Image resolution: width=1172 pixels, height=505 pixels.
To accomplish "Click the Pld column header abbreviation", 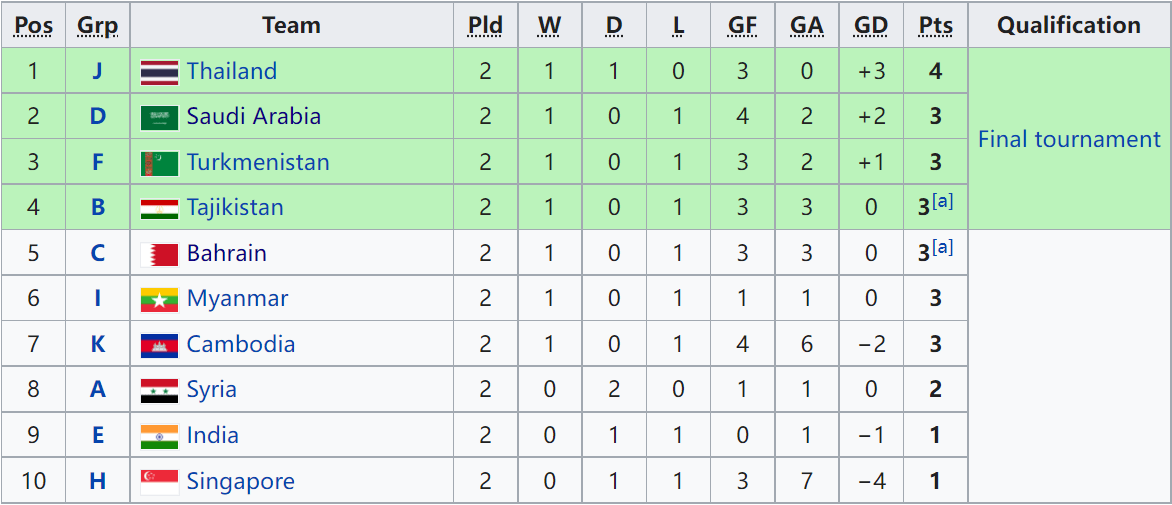I will point(485,25).
